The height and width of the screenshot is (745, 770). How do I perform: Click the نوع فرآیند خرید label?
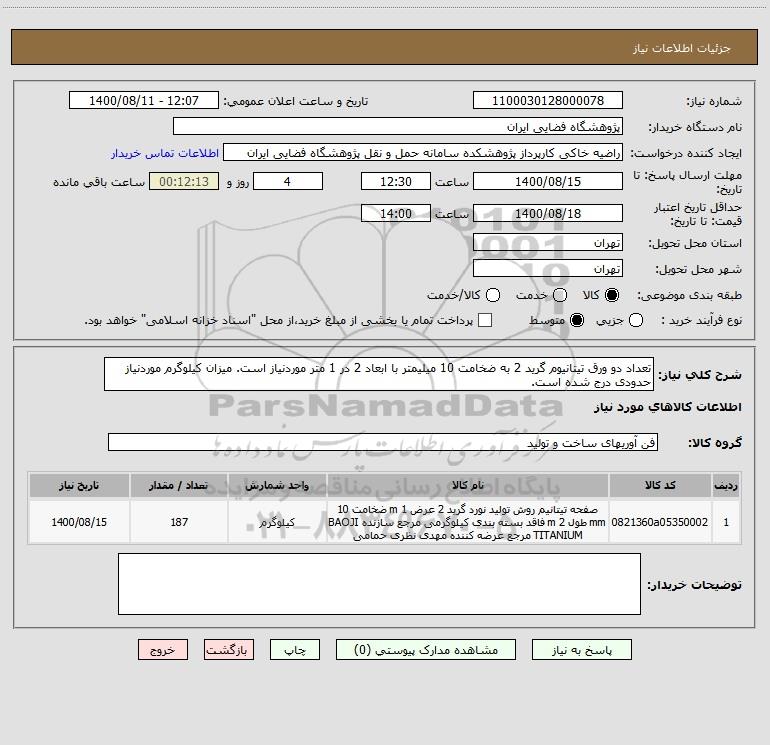(701, 320)
